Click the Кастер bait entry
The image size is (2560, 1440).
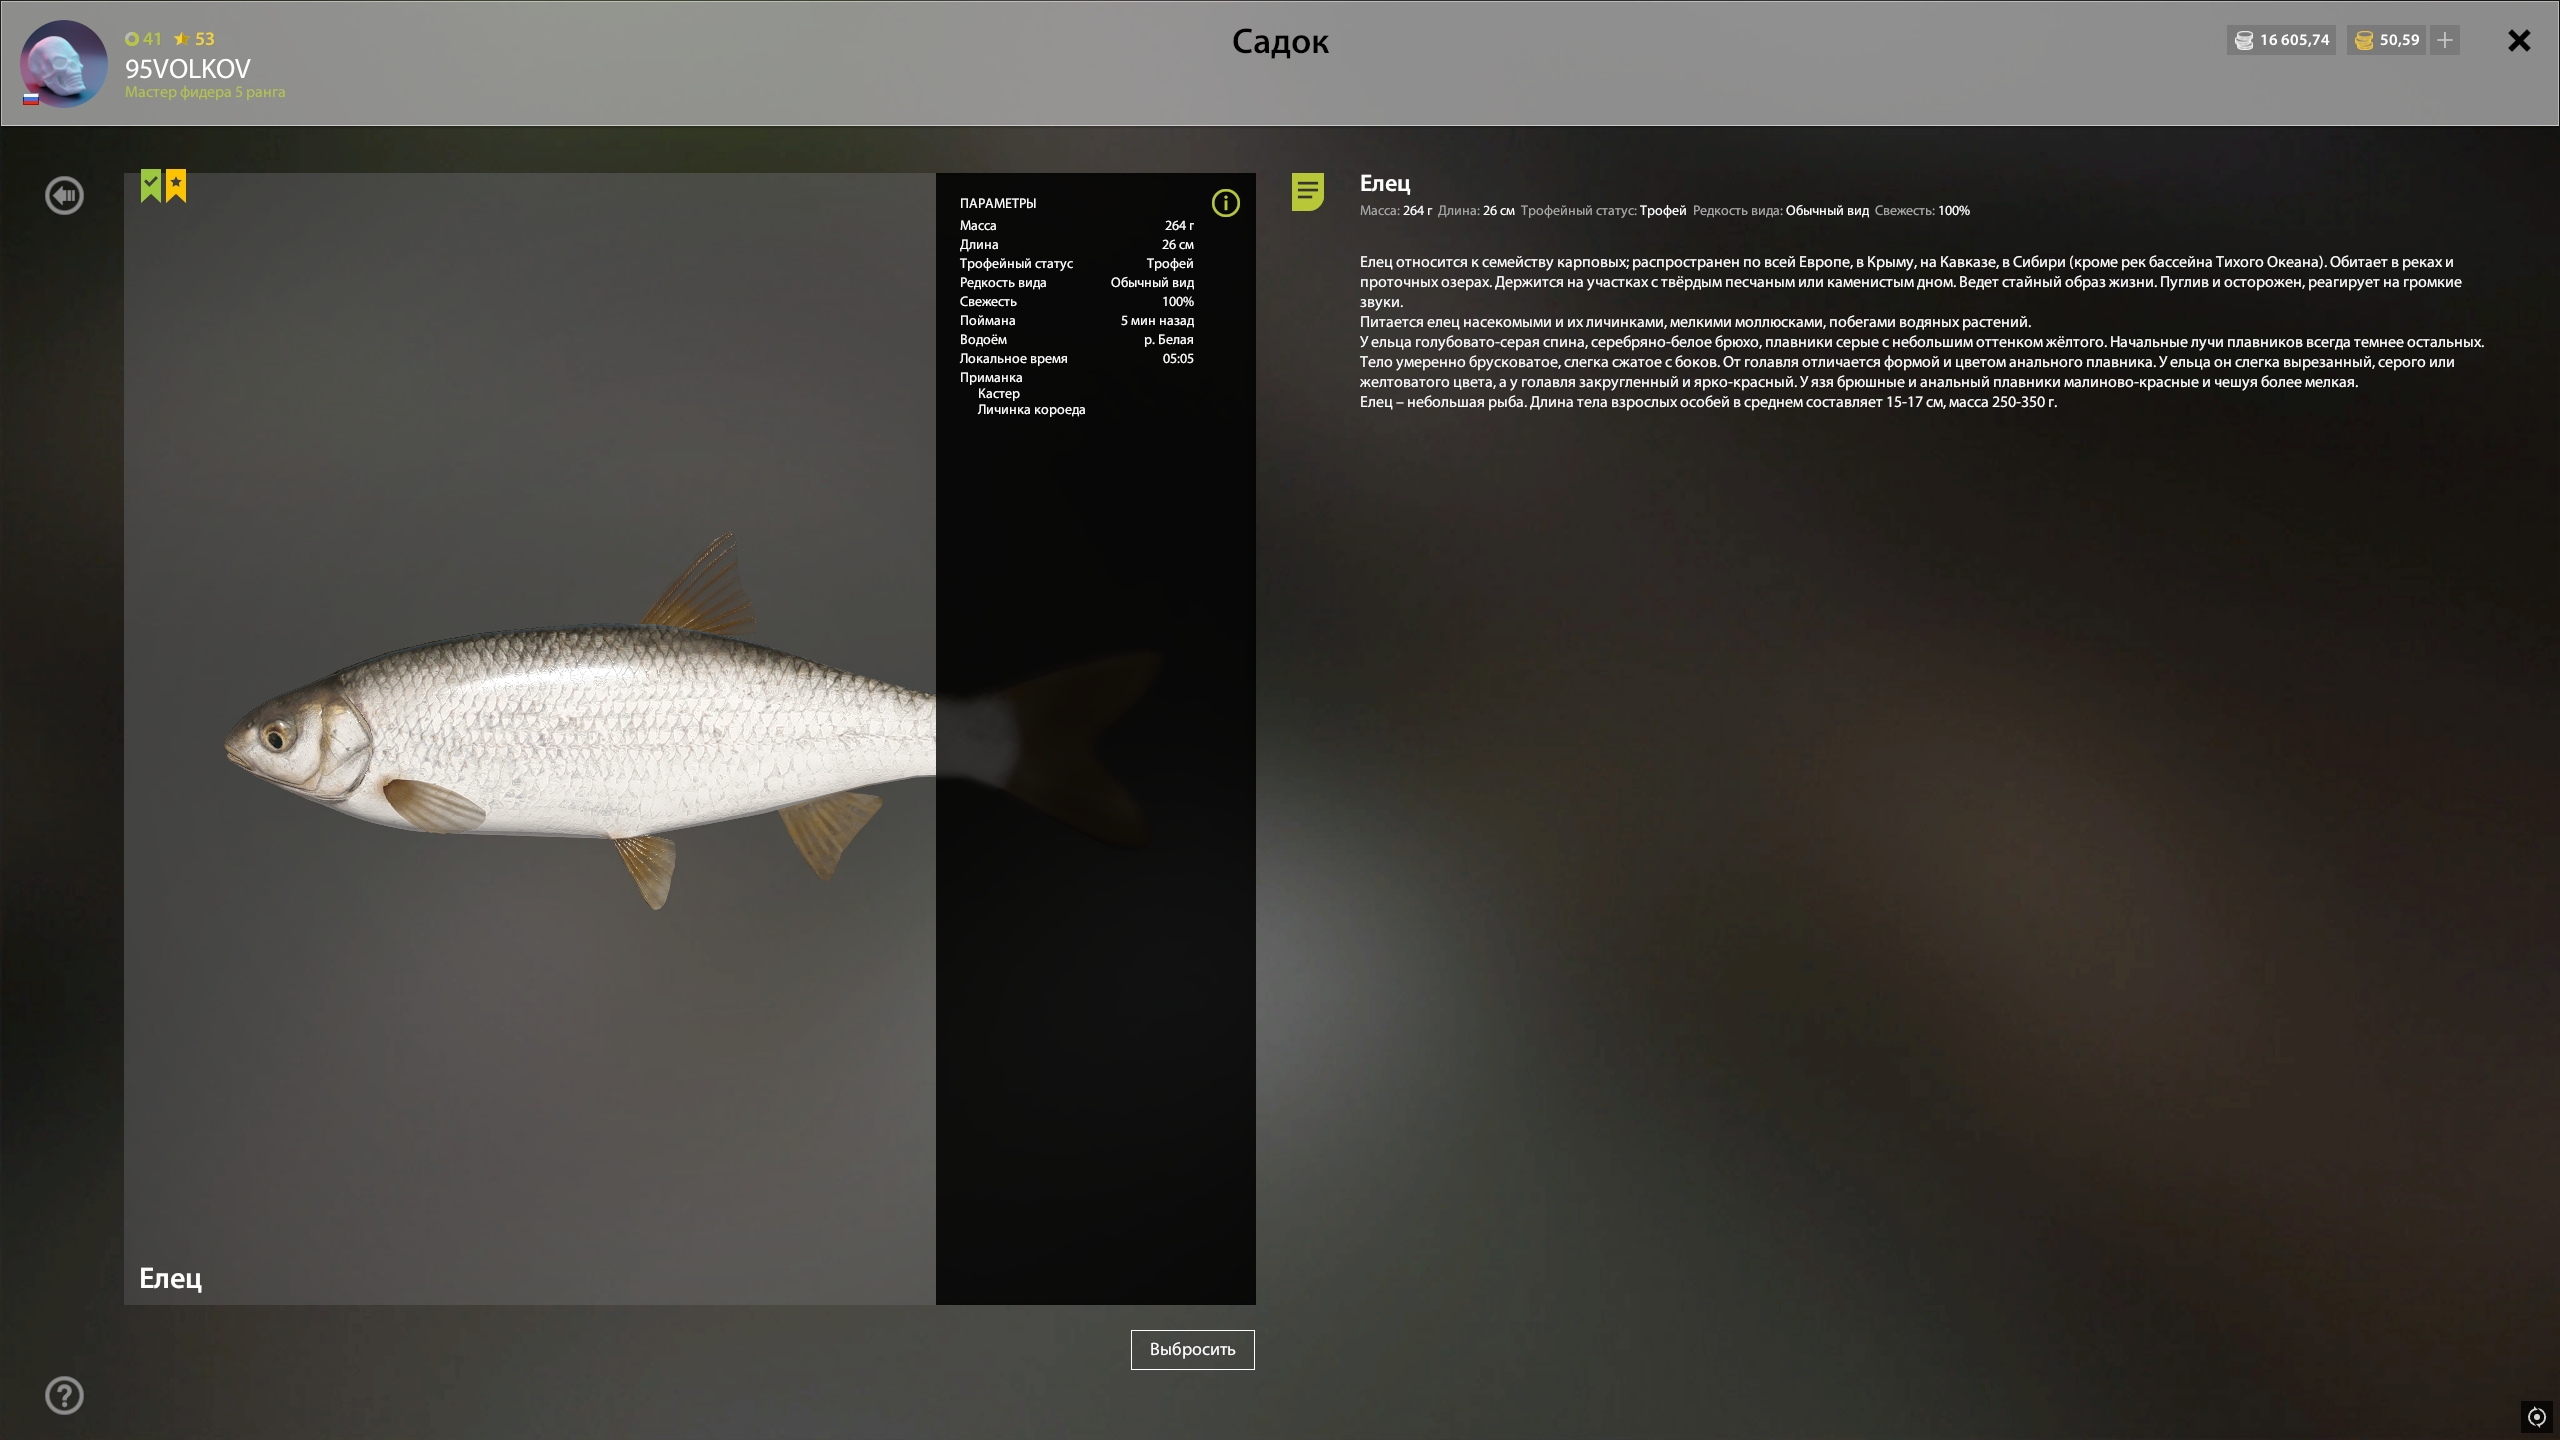coord(998,394)
